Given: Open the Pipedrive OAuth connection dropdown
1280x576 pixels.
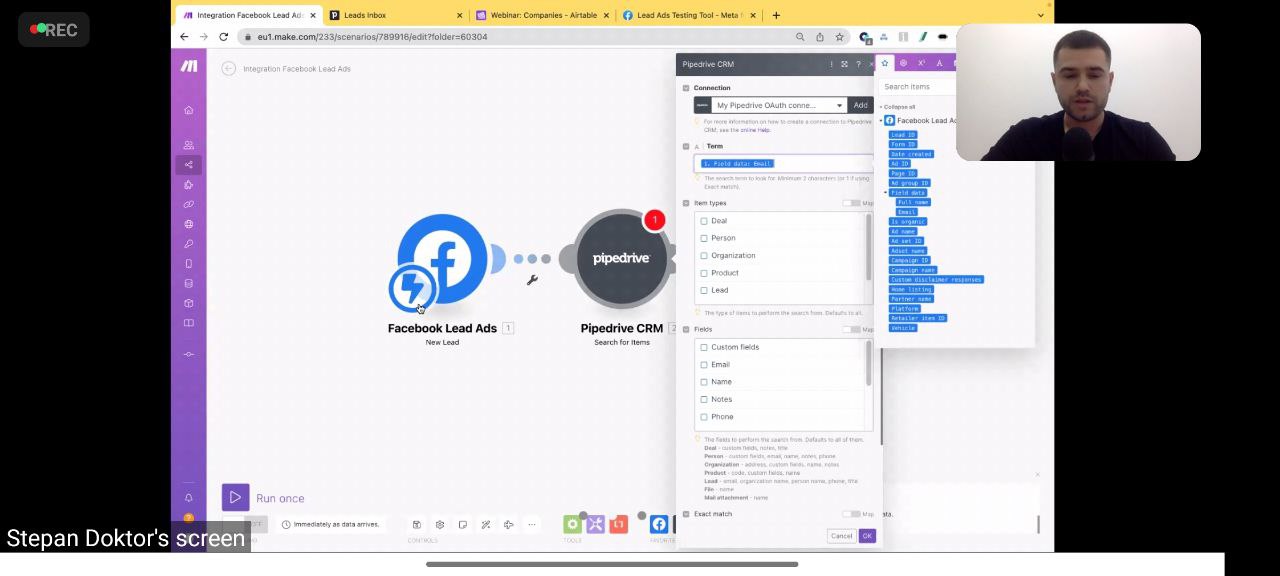Looking at the screenshot, I should [779, 106].
